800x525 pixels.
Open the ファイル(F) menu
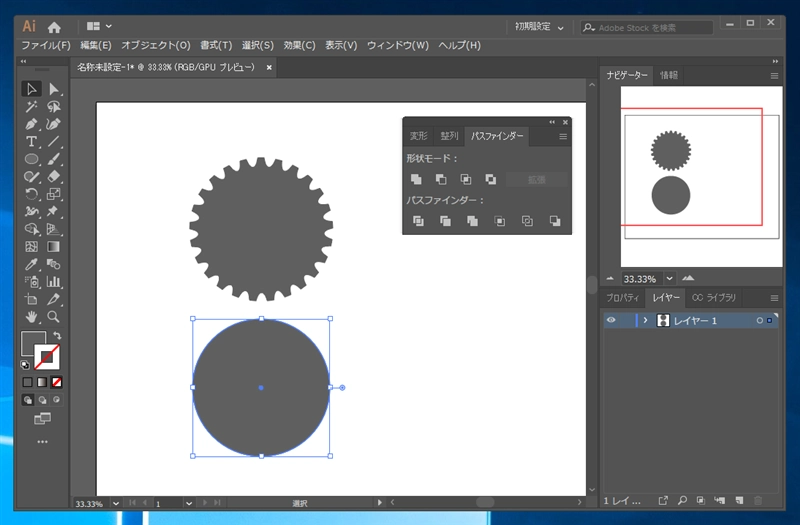pos(46,45)
